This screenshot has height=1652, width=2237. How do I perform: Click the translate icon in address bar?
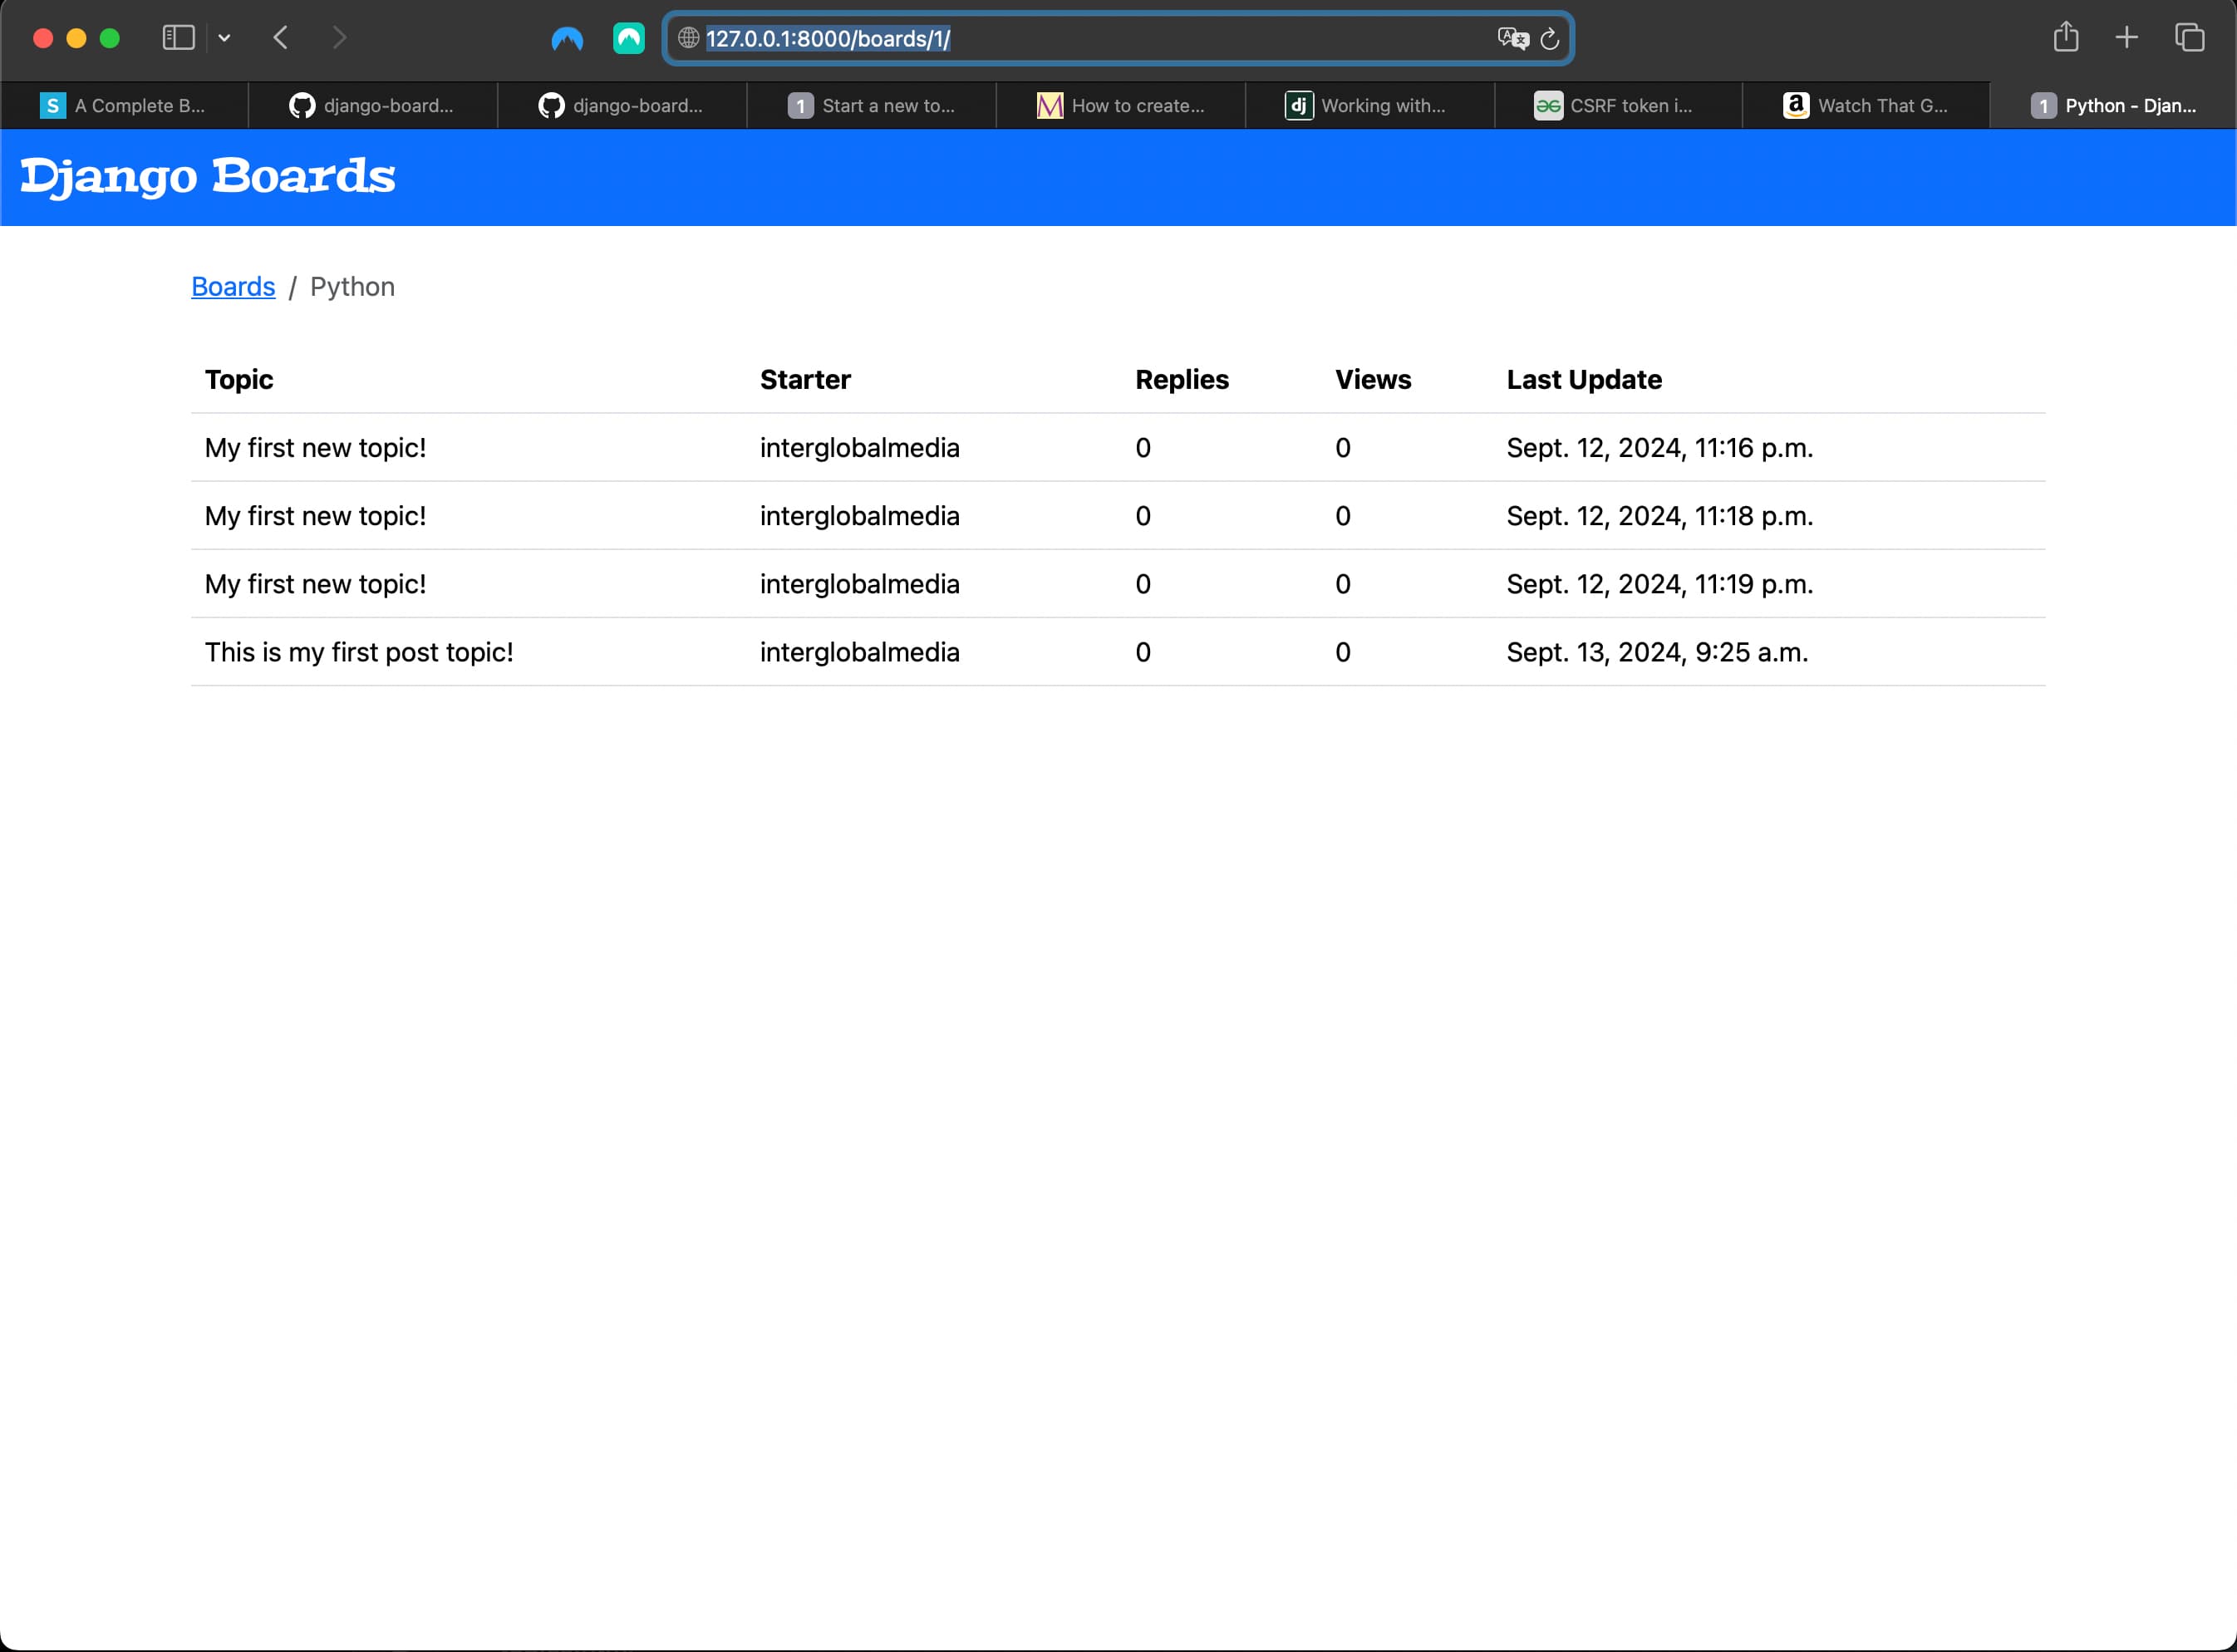coord(1512,38)
